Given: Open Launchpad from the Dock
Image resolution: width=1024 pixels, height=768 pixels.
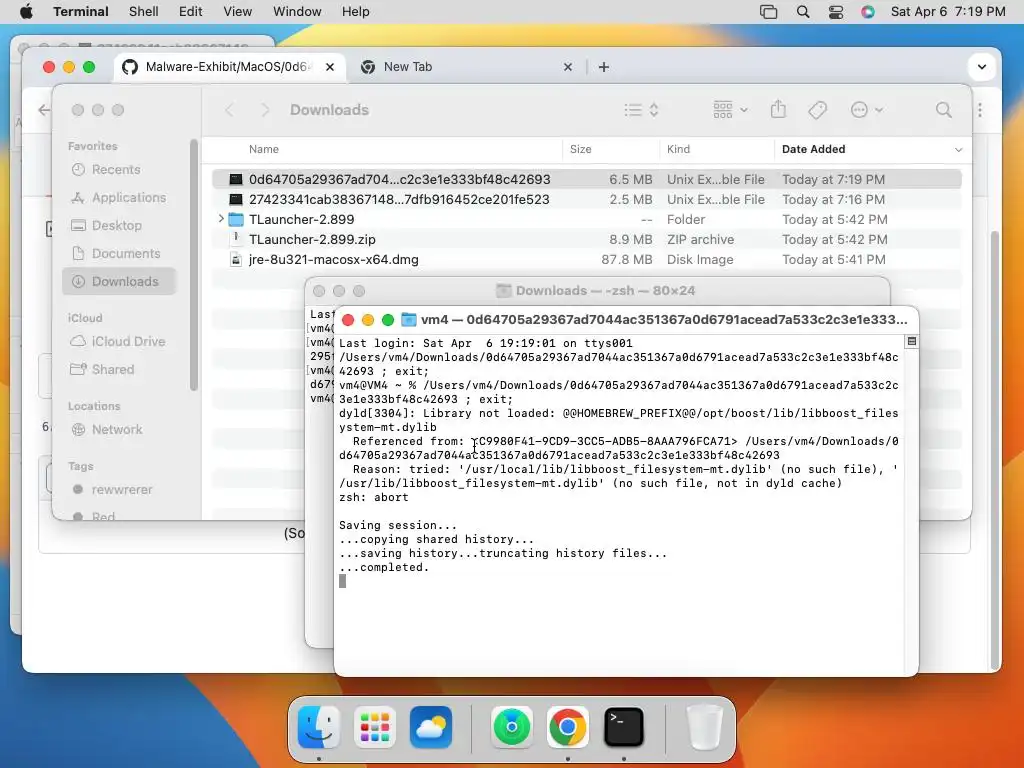Looking at the screenshot, I should [375, 727].
